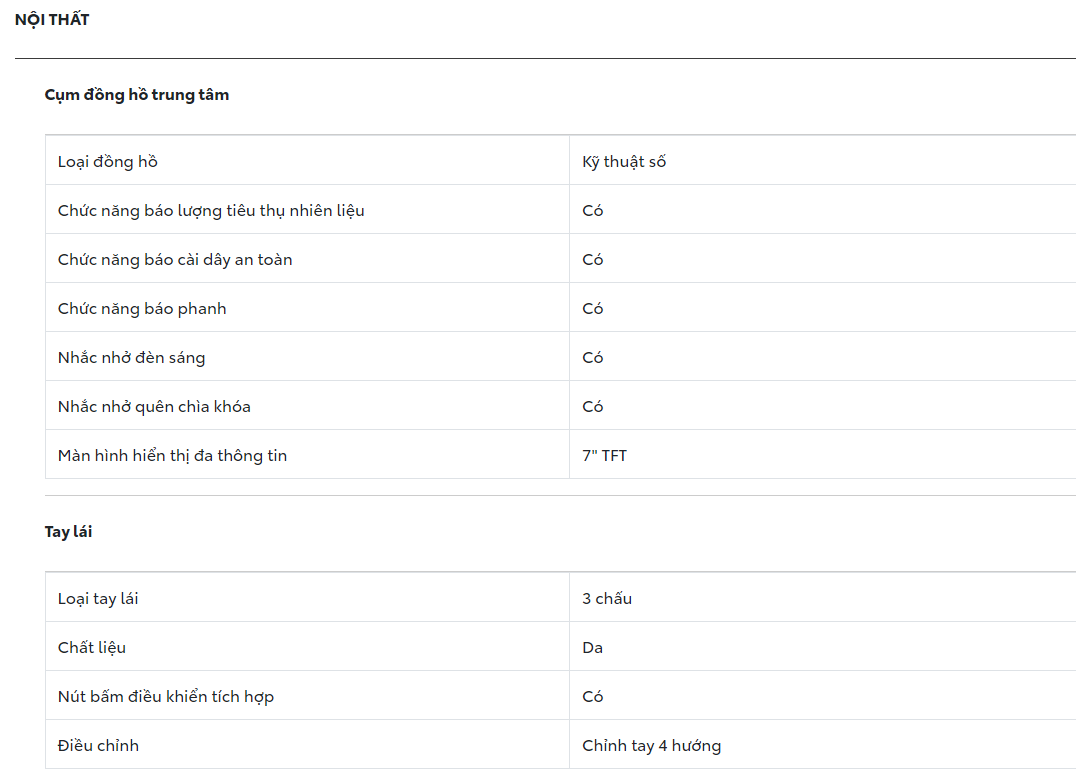
Task: Select the Da material value
Action: pyautogui.click(x=593, y=648)
